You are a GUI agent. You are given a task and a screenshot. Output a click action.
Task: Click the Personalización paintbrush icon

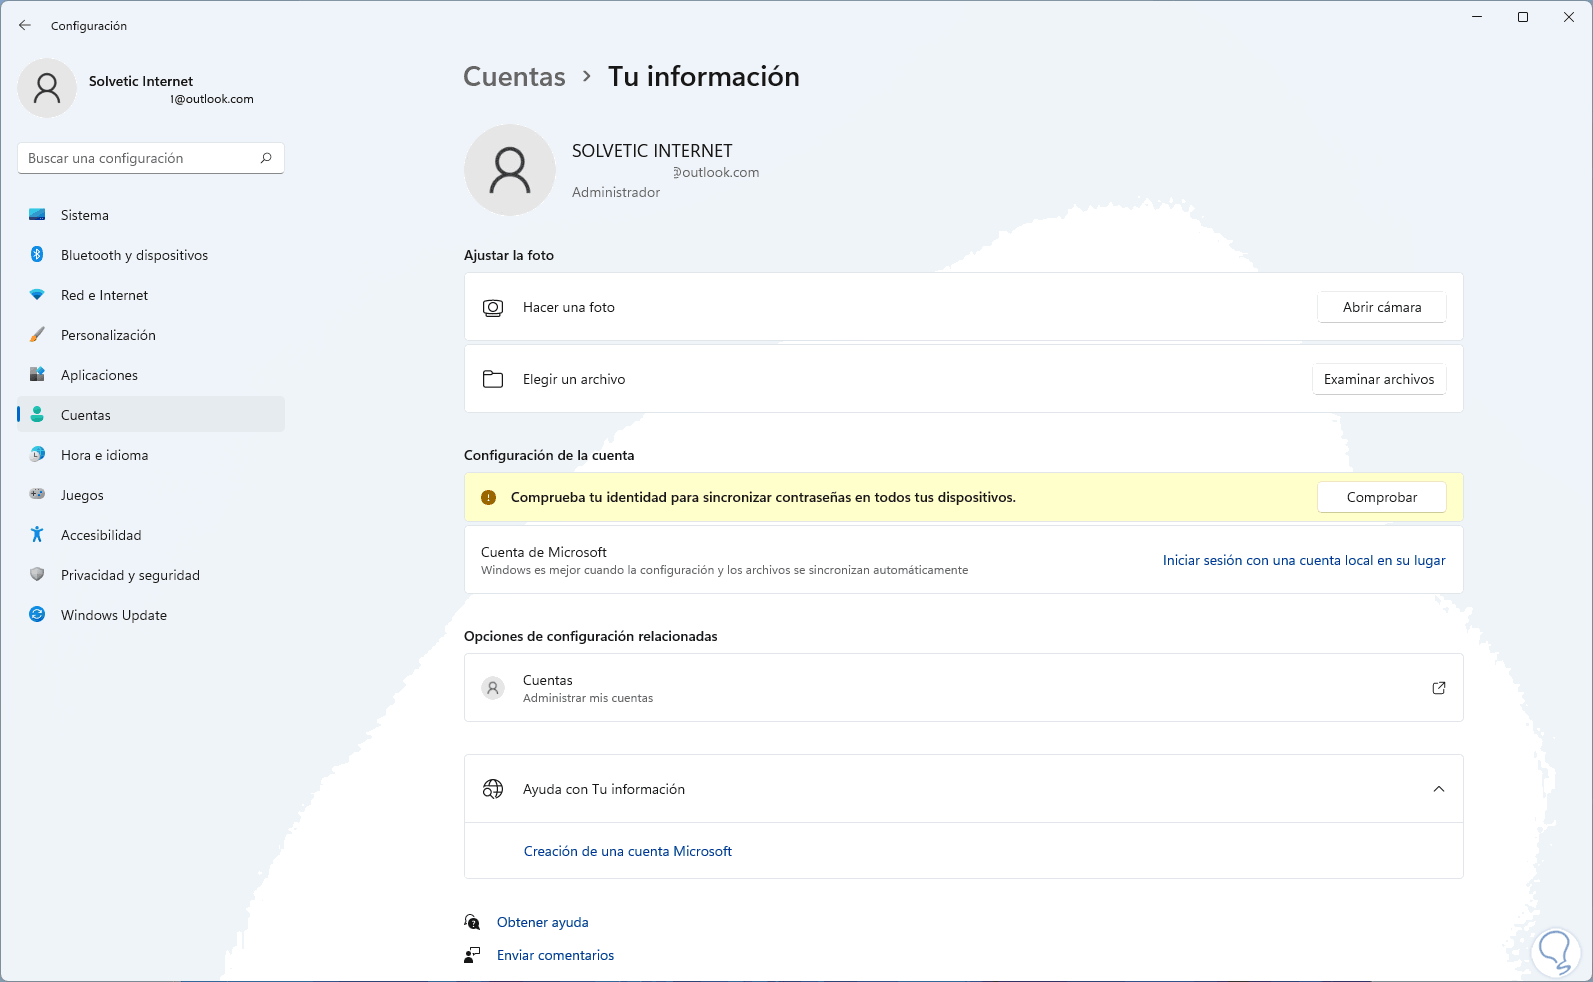[37, 335]
